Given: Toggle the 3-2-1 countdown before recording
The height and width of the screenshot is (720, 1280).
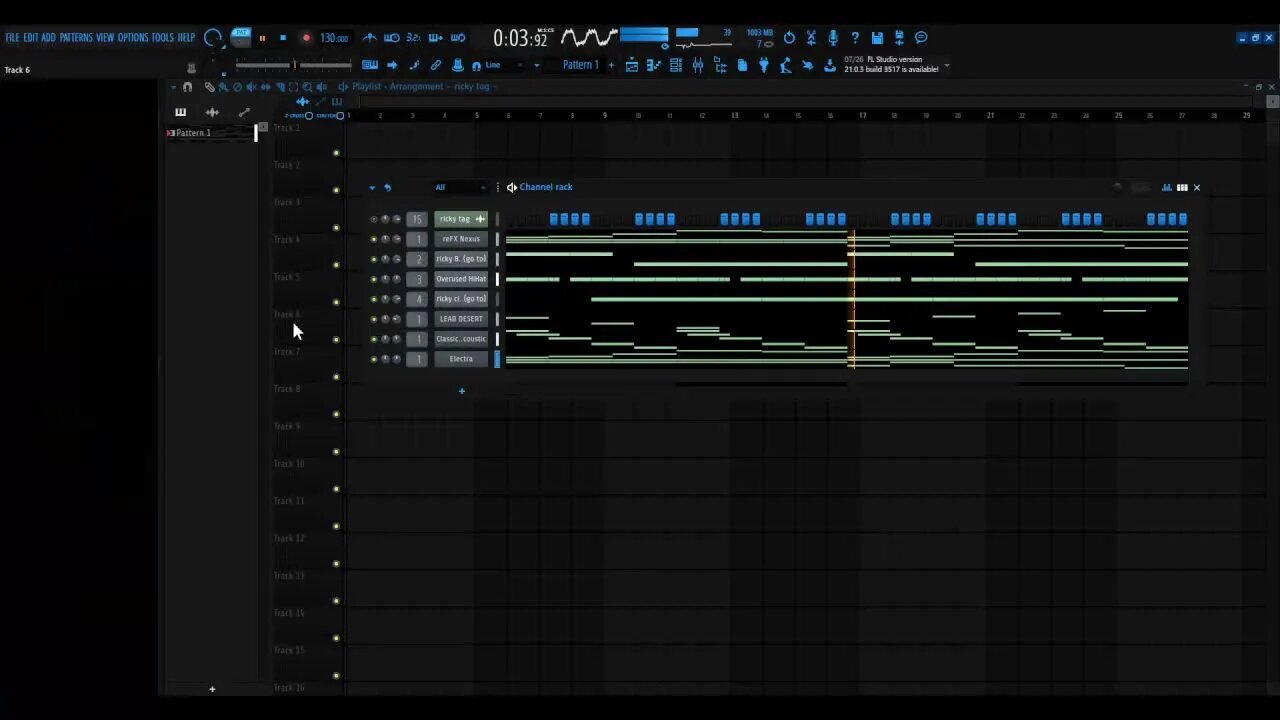Looking at the screenshot, I should [x=413, y=38].
